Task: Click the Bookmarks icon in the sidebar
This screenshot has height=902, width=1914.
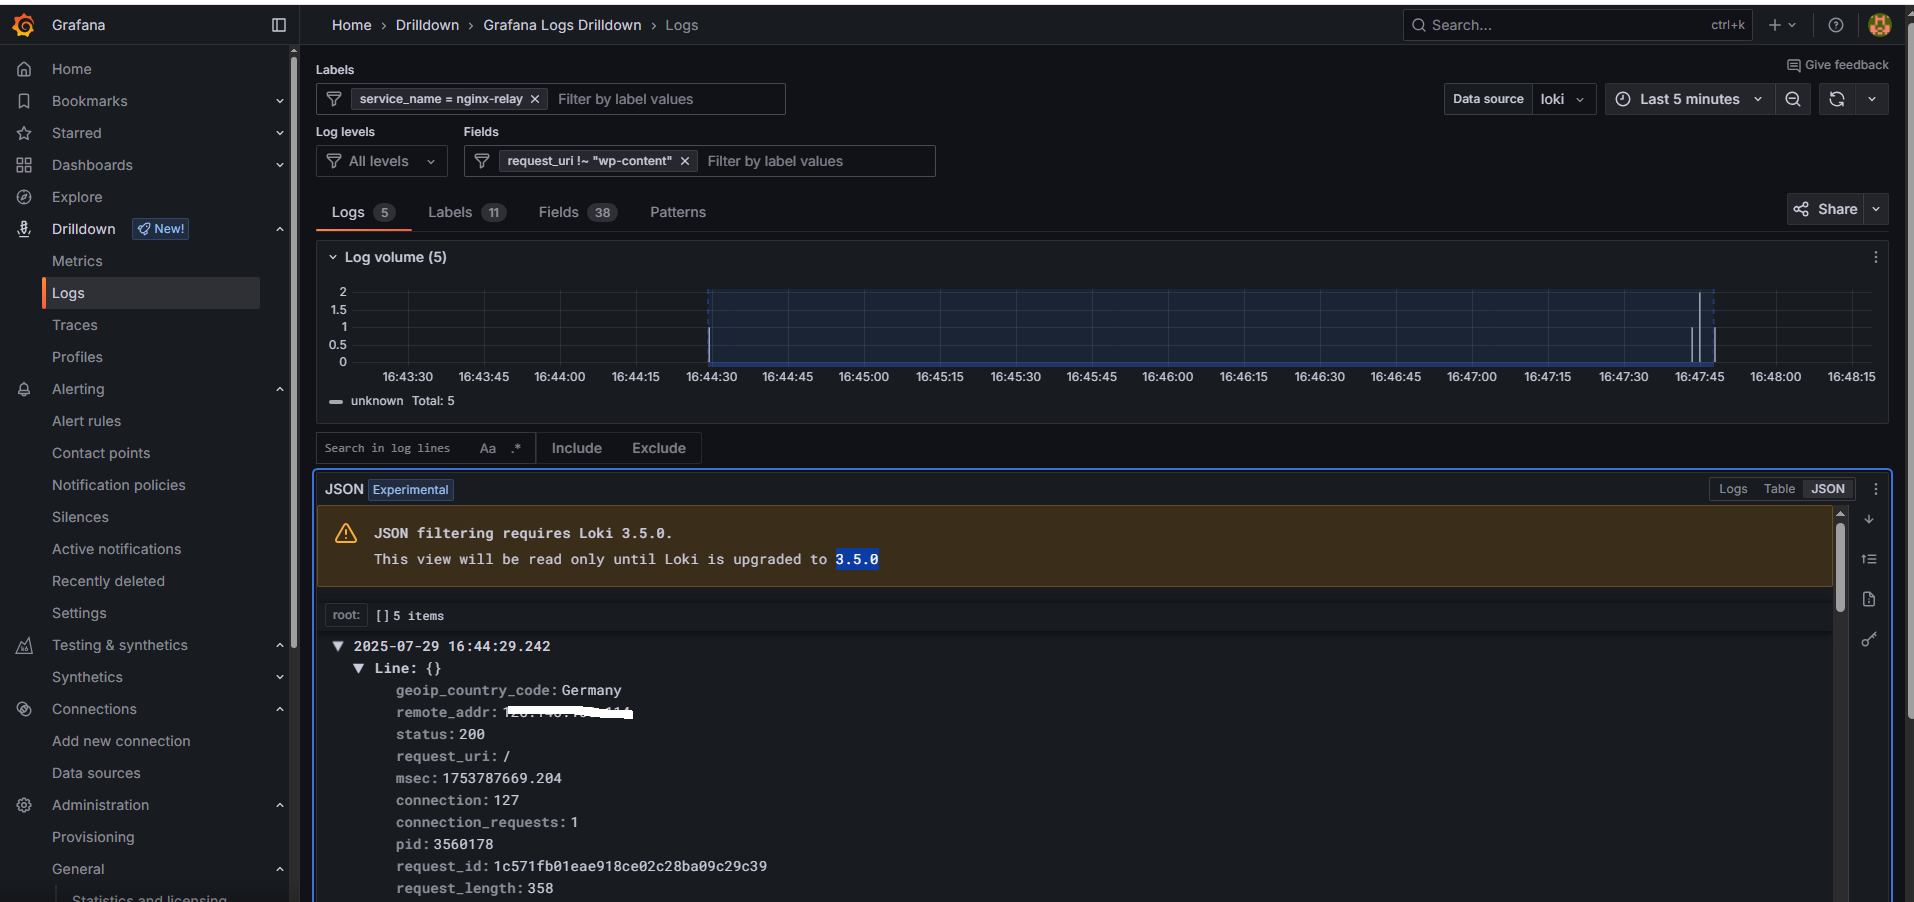Action: [24, 101]
